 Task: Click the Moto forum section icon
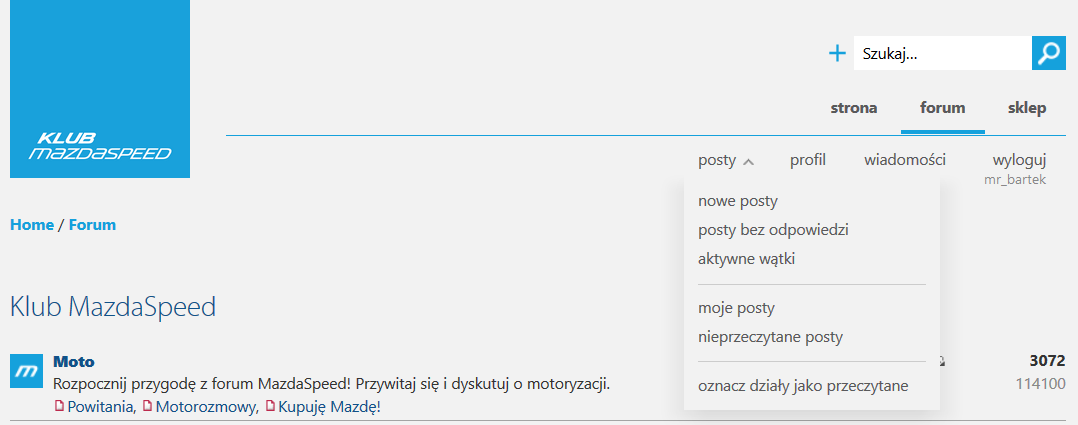coord(25,371)
